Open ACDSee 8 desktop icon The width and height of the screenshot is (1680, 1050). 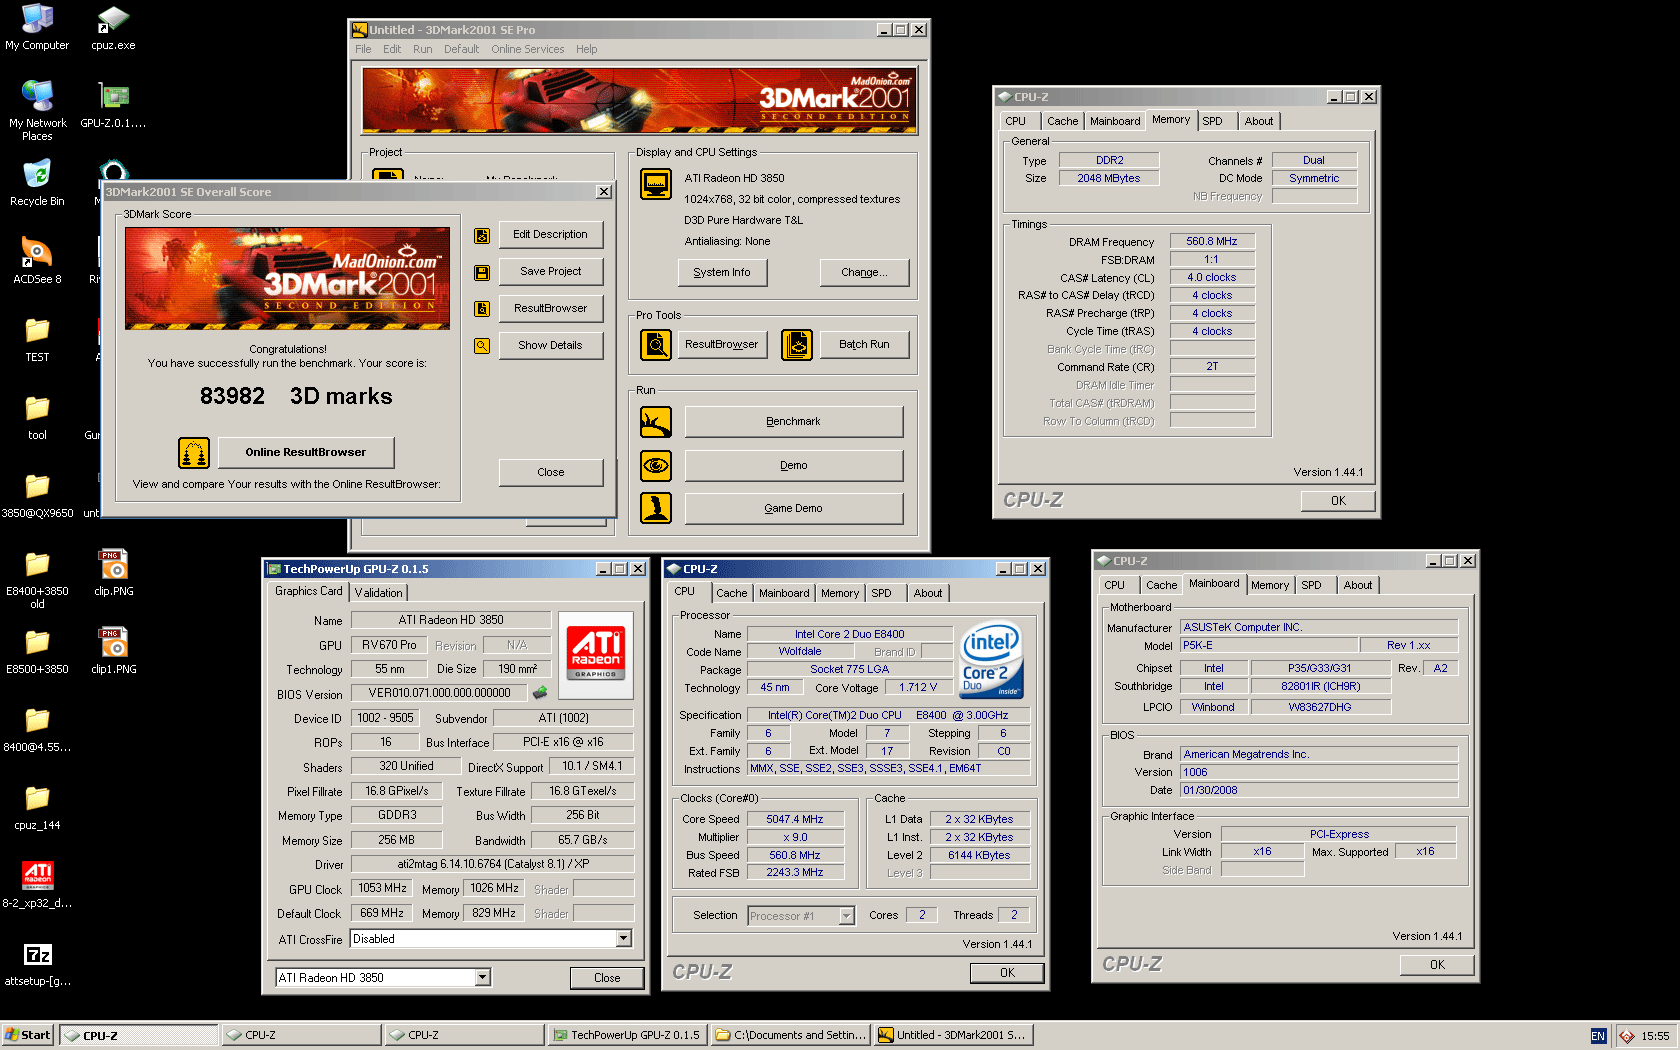pos(37,252)
